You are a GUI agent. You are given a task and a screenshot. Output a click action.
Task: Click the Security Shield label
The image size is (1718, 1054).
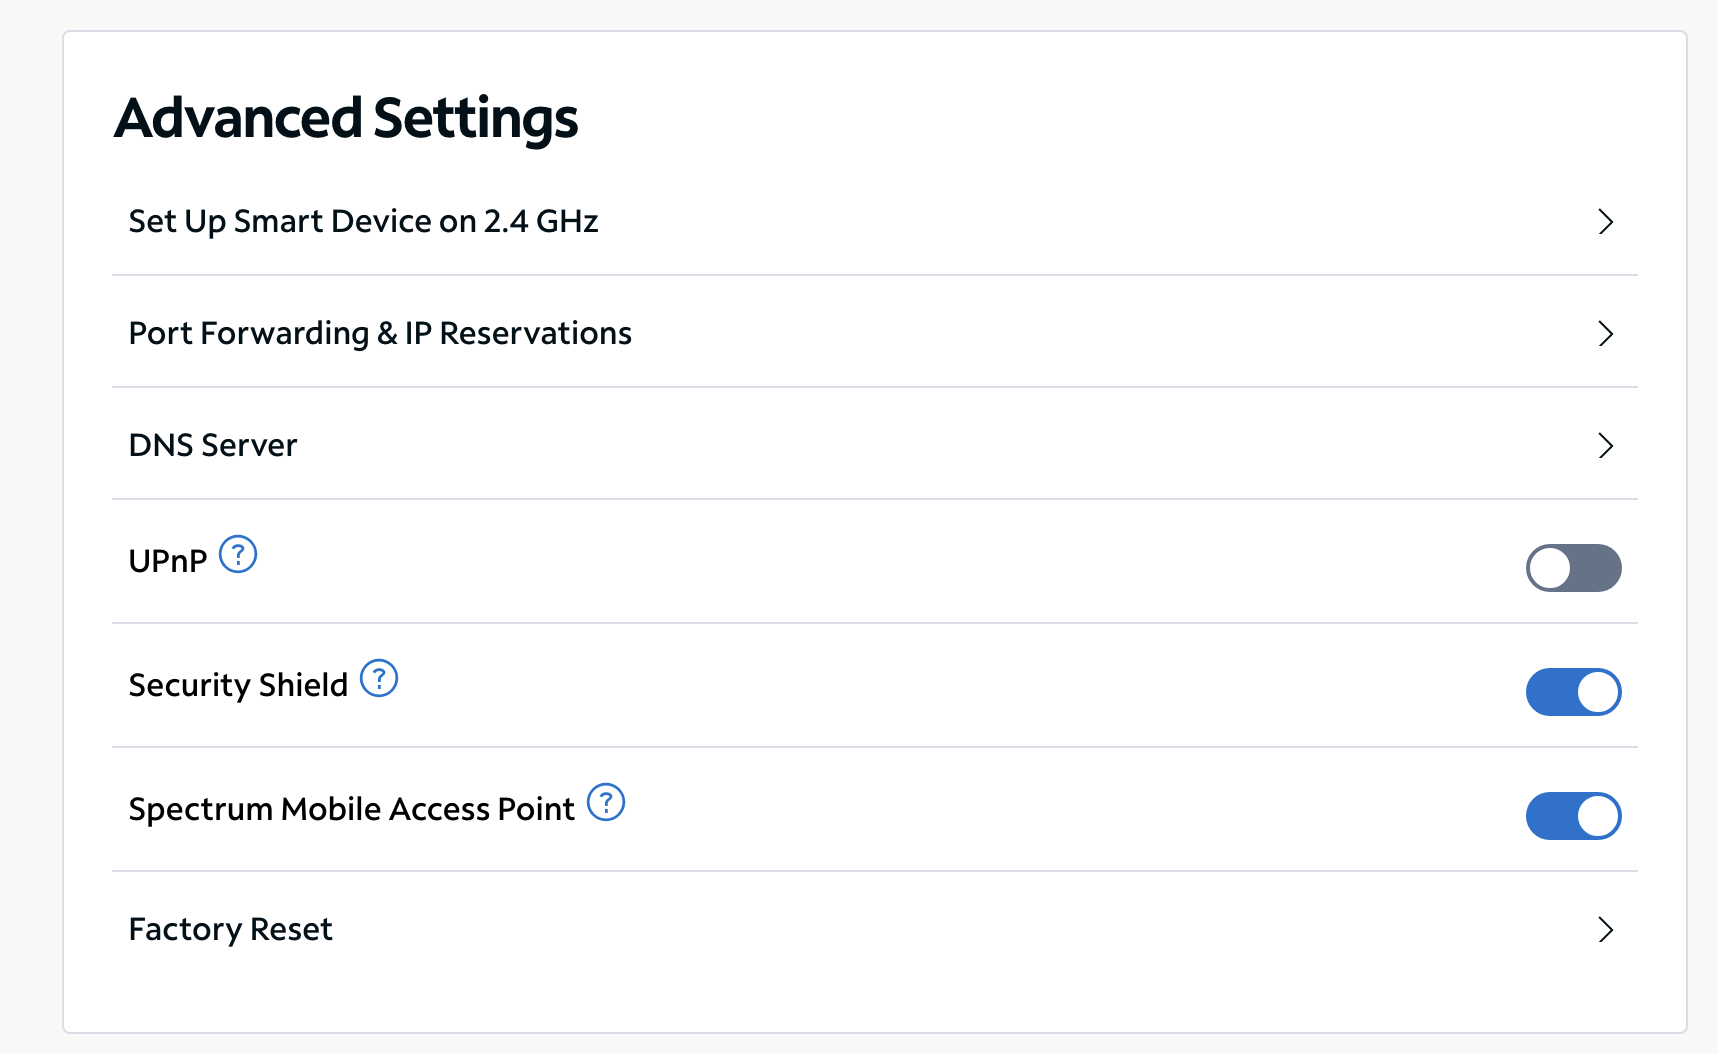click(238, 685)
